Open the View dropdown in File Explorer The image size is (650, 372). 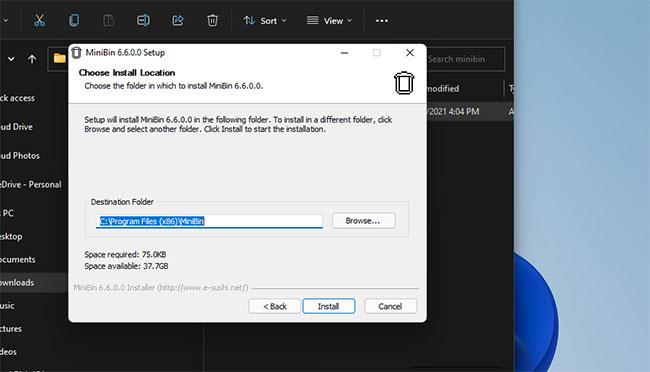329,20
